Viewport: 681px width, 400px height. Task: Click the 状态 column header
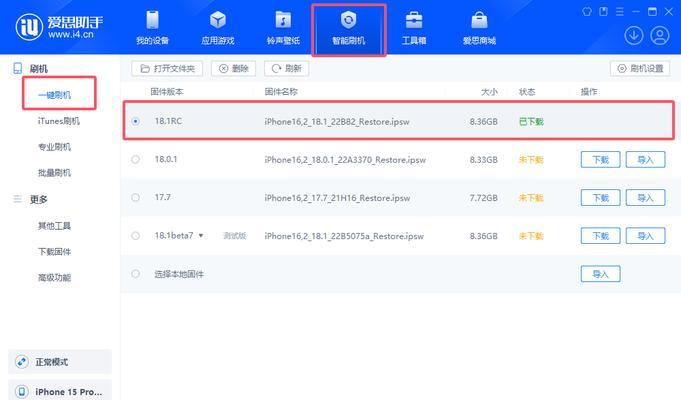527,92
